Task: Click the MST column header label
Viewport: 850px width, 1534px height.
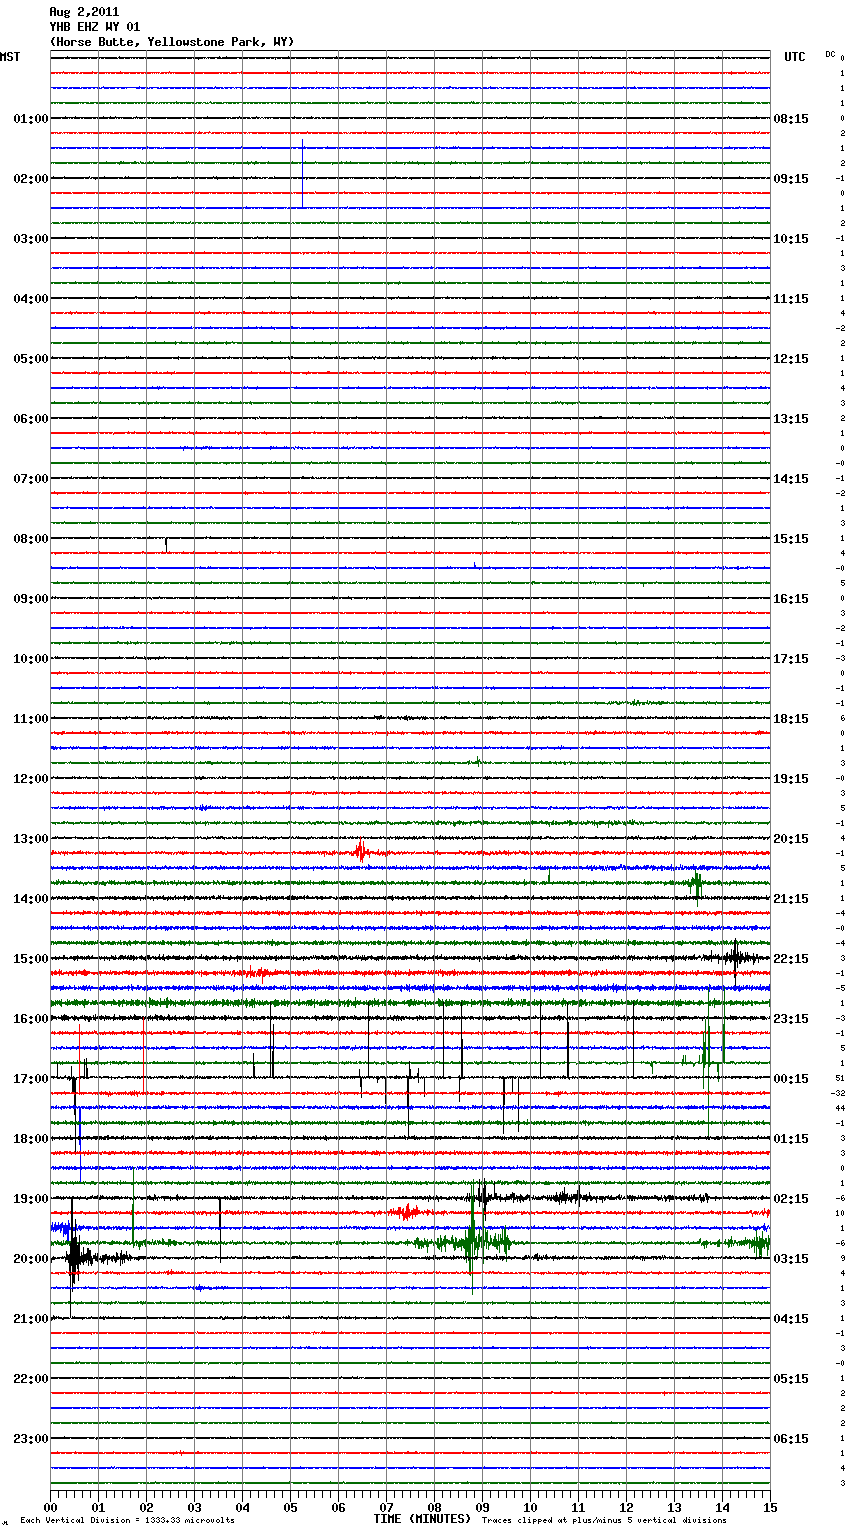Action: pyautogui.click(x=10, y=57)
